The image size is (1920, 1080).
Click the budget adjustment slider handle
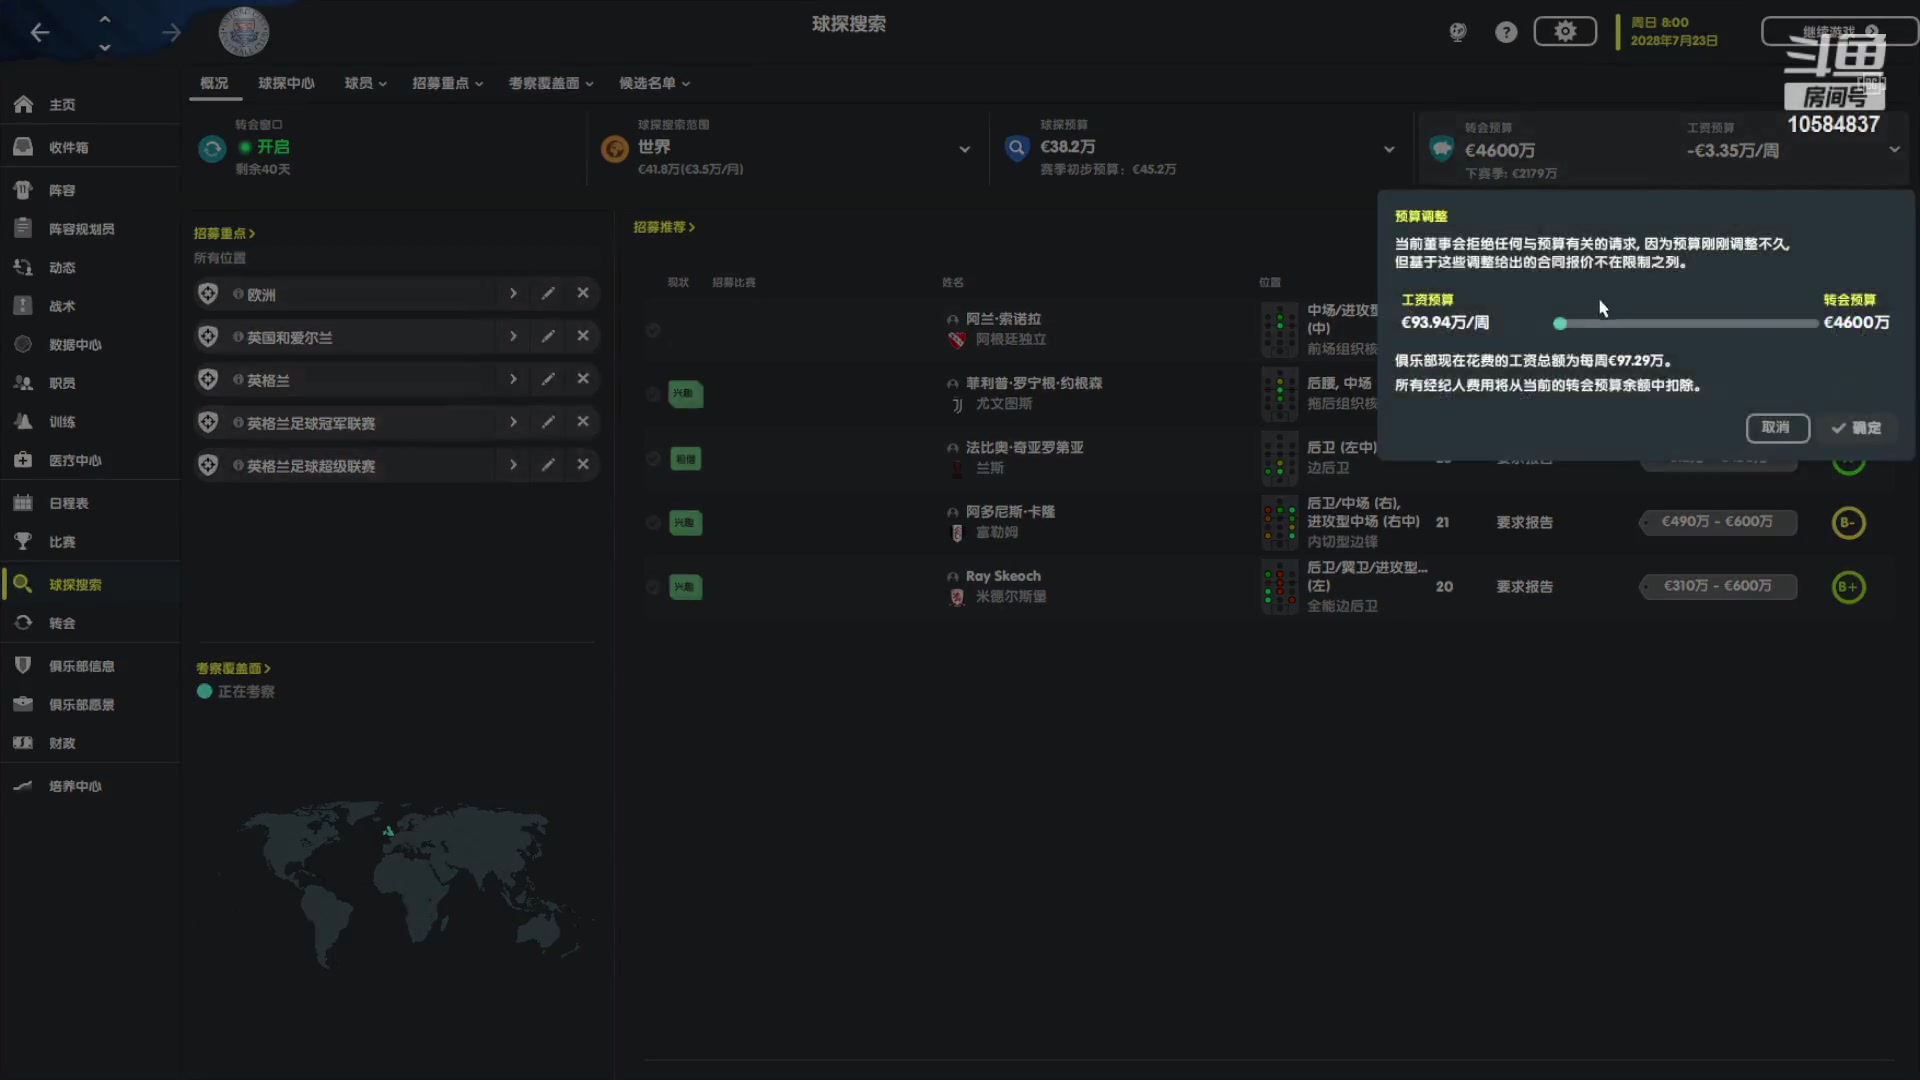tap(1560, 323)
